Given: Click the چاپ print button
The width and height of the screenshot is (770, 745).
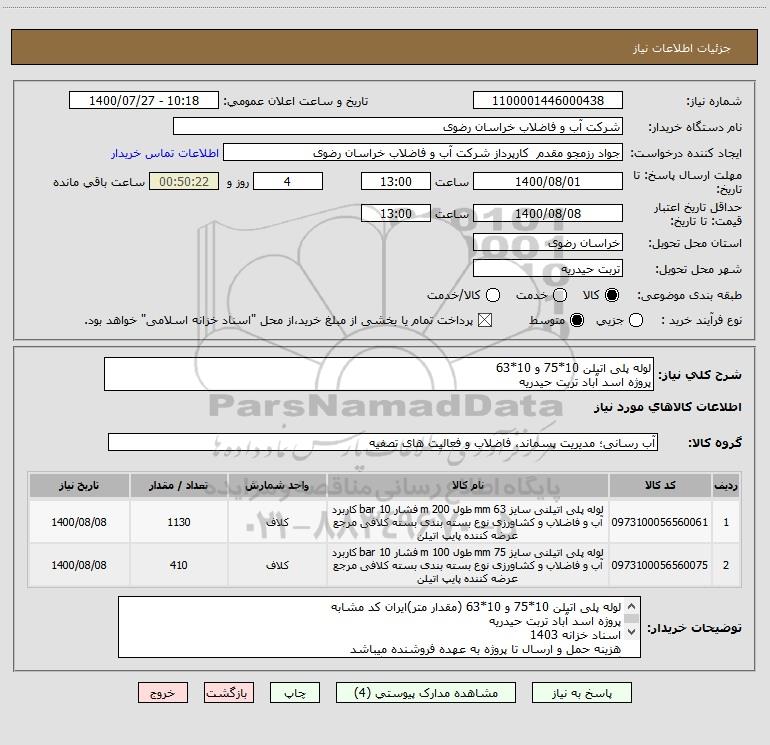Looking at the screenshot, I should click(x=295, y=693).
